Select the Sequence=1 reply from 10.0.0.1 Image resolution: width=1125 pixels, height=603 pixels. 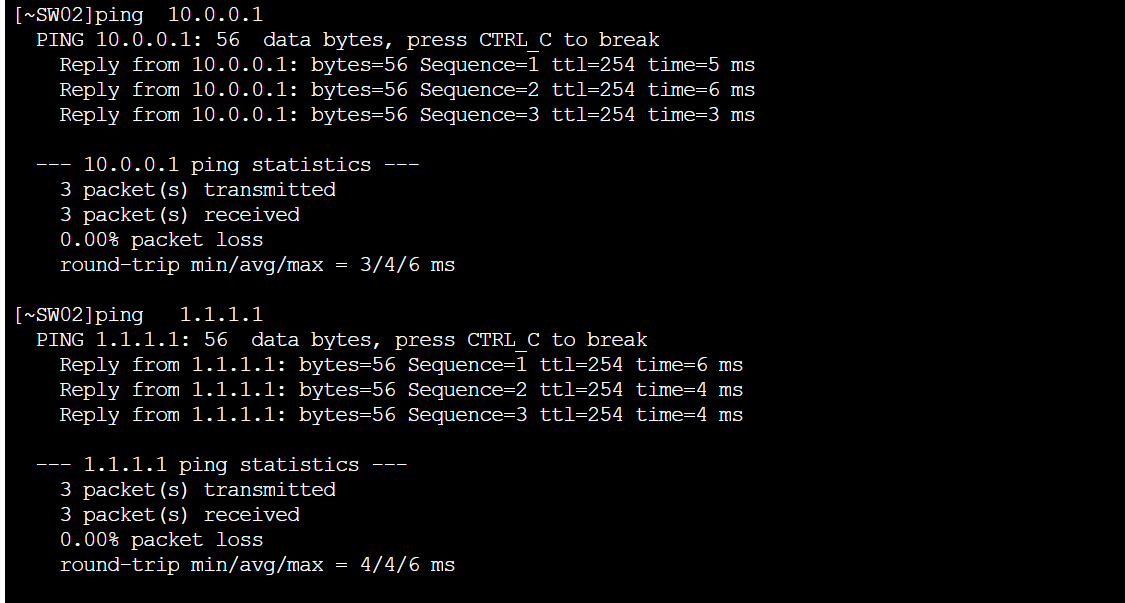407,65
